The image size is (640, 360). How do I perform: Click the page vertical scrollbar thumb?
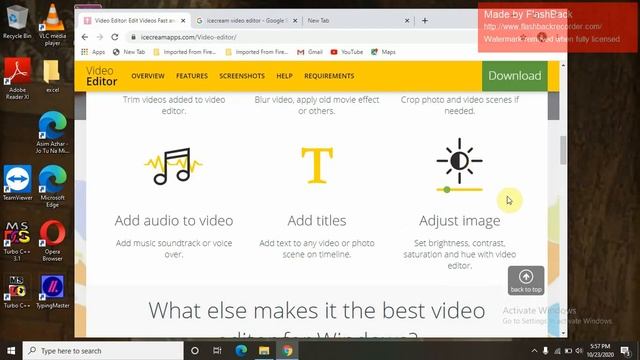point(564,150)
